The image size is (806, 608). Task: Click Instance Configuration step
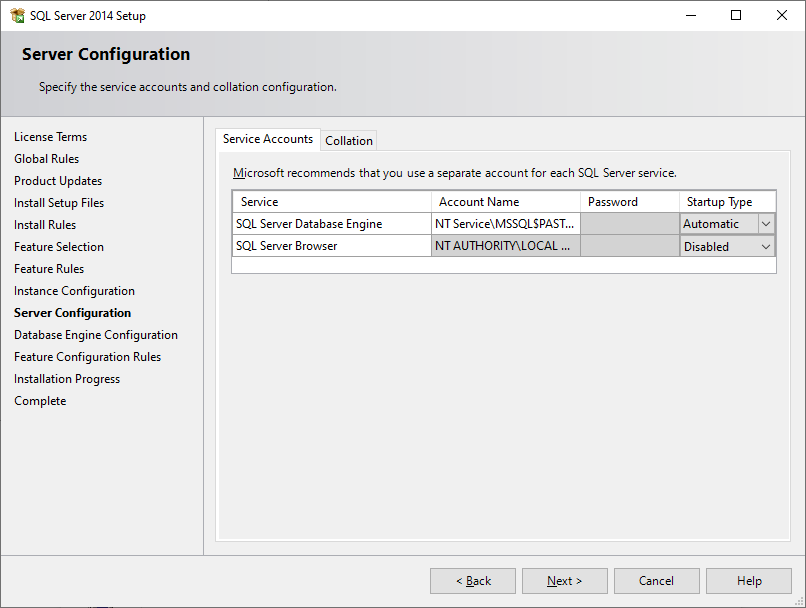tap(74, 291)
